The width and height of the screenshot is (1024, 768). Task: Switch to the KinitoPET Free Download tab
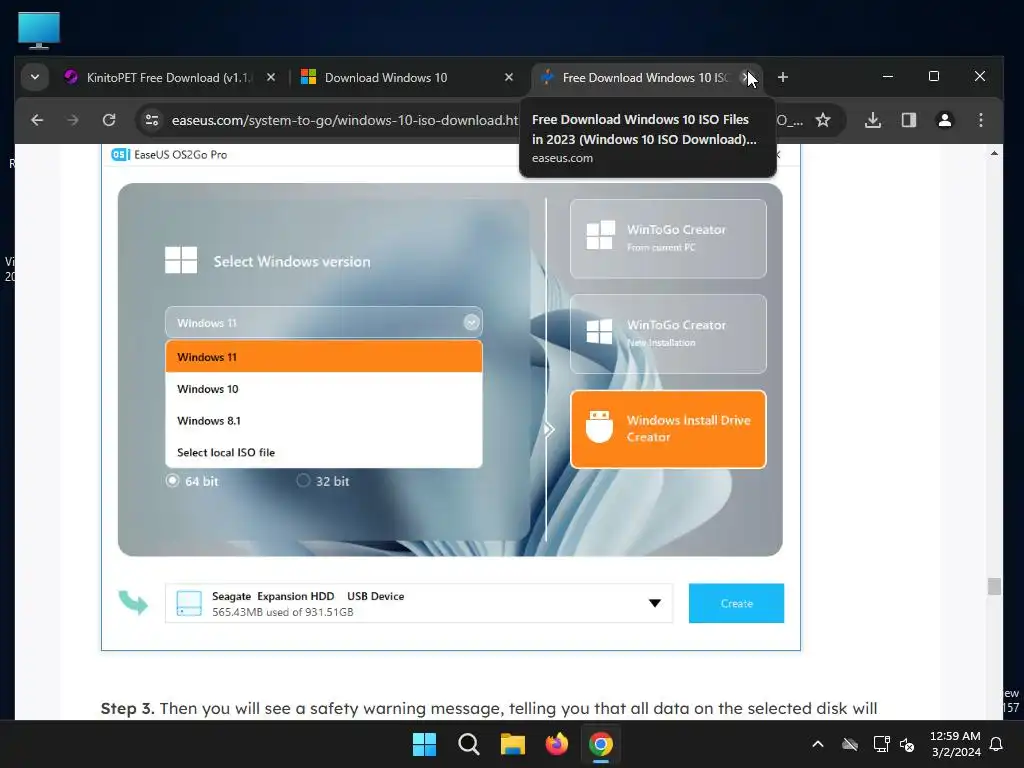[168, 78]
